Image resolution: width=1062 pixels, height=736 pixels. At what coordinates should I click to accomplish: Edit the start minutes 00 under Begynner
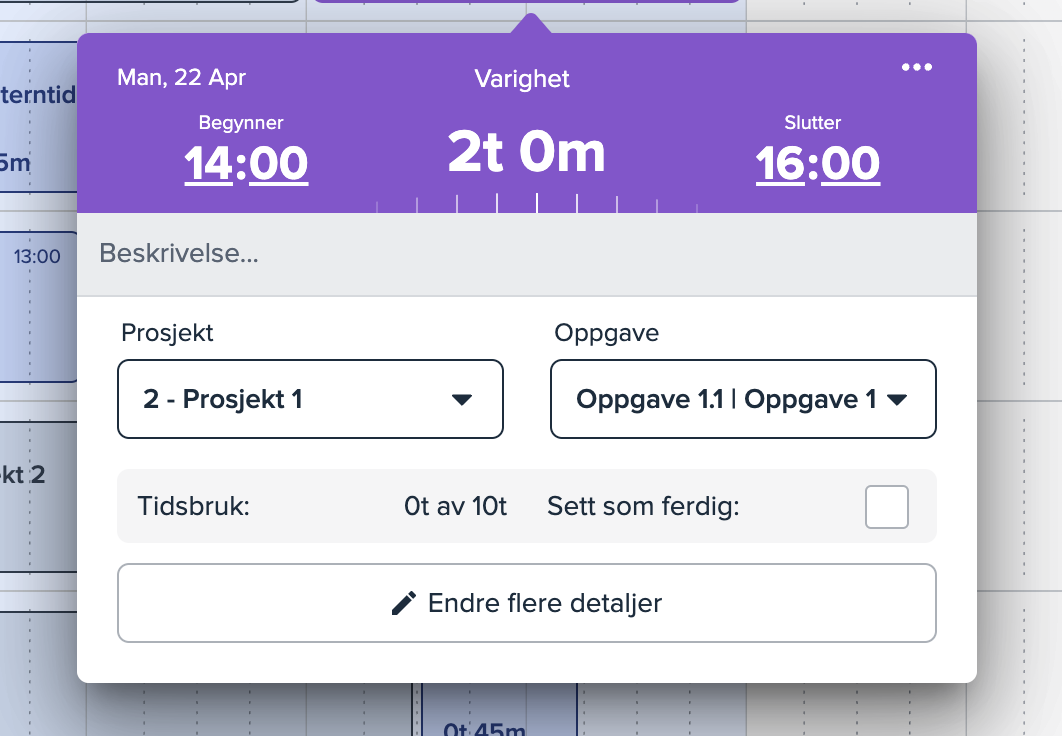point(279,164)
